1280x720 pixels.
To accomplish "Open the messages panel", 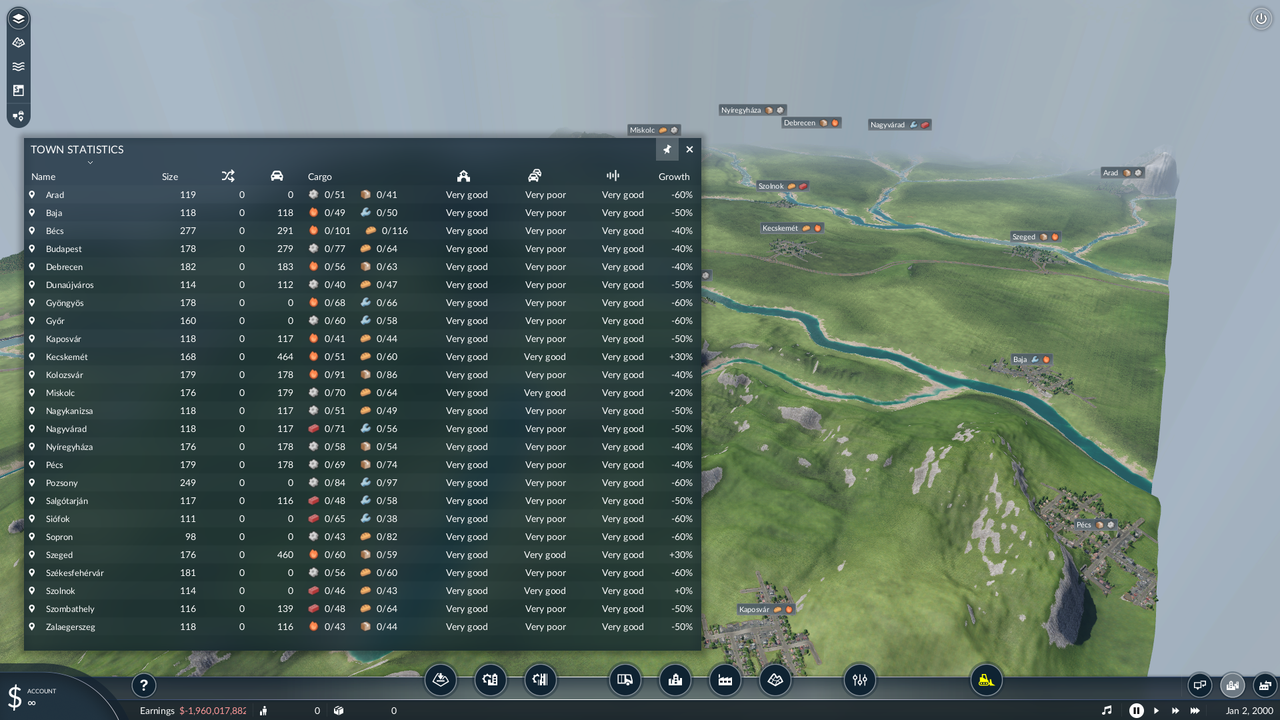I will coord(1199,685).
